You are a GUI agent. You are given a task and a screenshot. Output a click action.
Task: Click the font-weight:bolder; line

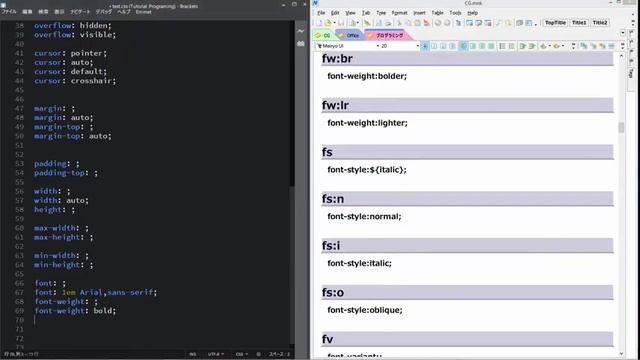[x=367, y=76]
